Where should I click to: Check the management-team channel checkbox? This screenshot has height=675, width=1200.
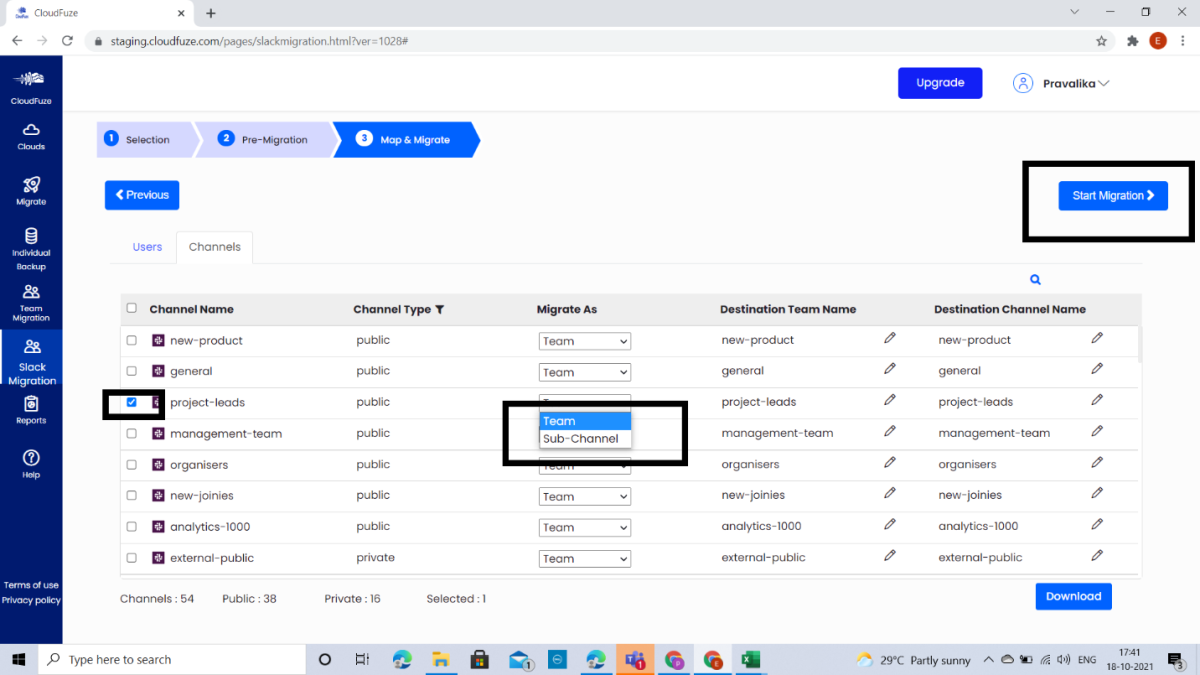131,434
